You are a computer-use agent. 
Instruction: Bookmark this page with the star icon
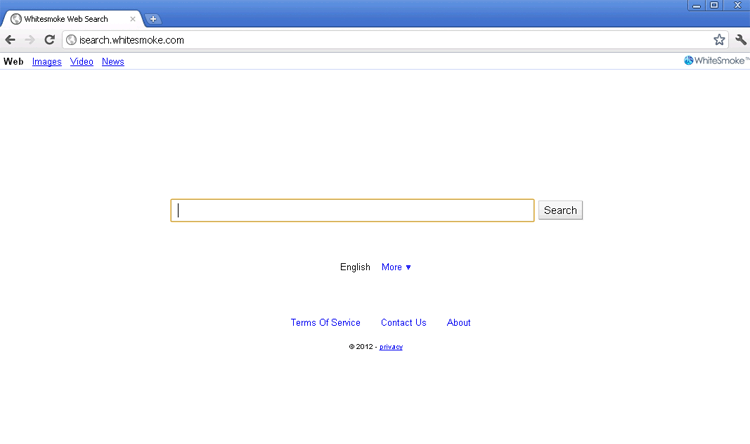(x=719, y=40)
